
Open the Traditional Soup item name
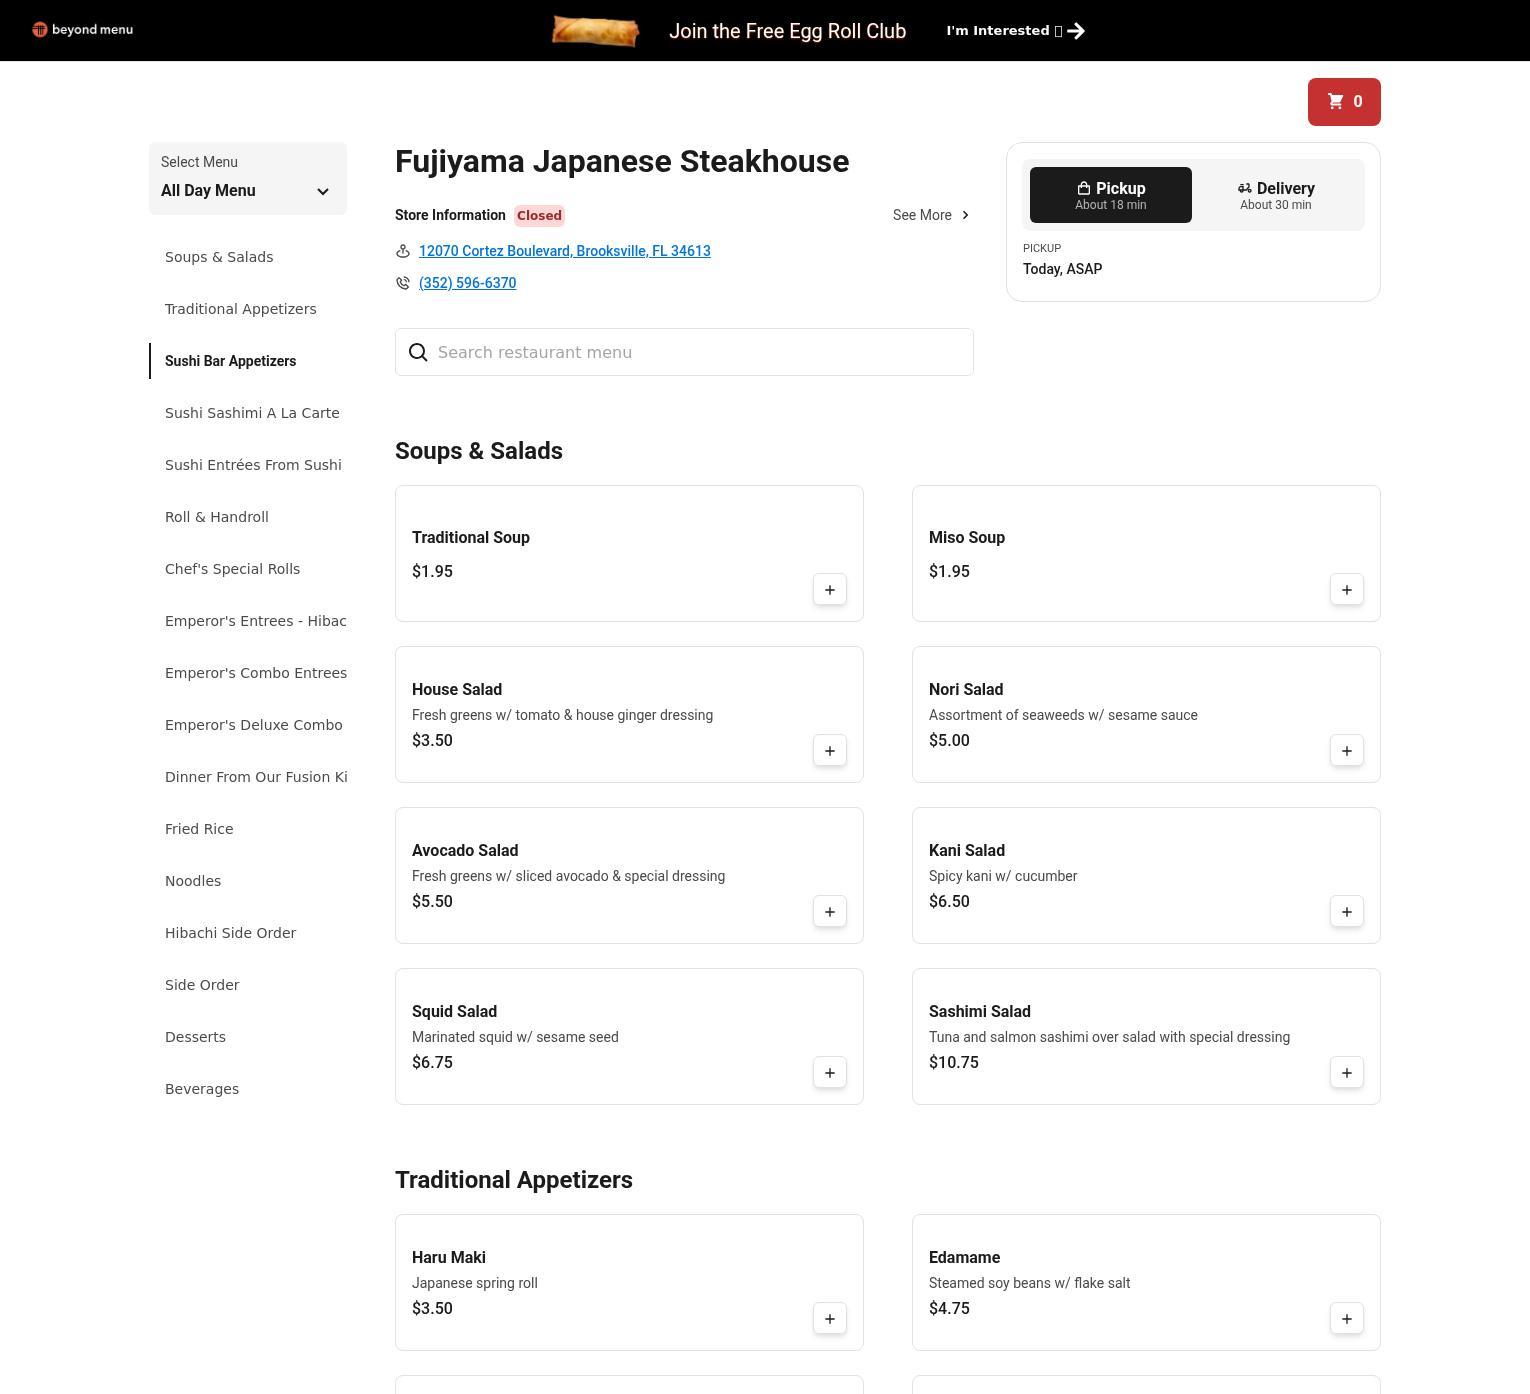[471, 538]
